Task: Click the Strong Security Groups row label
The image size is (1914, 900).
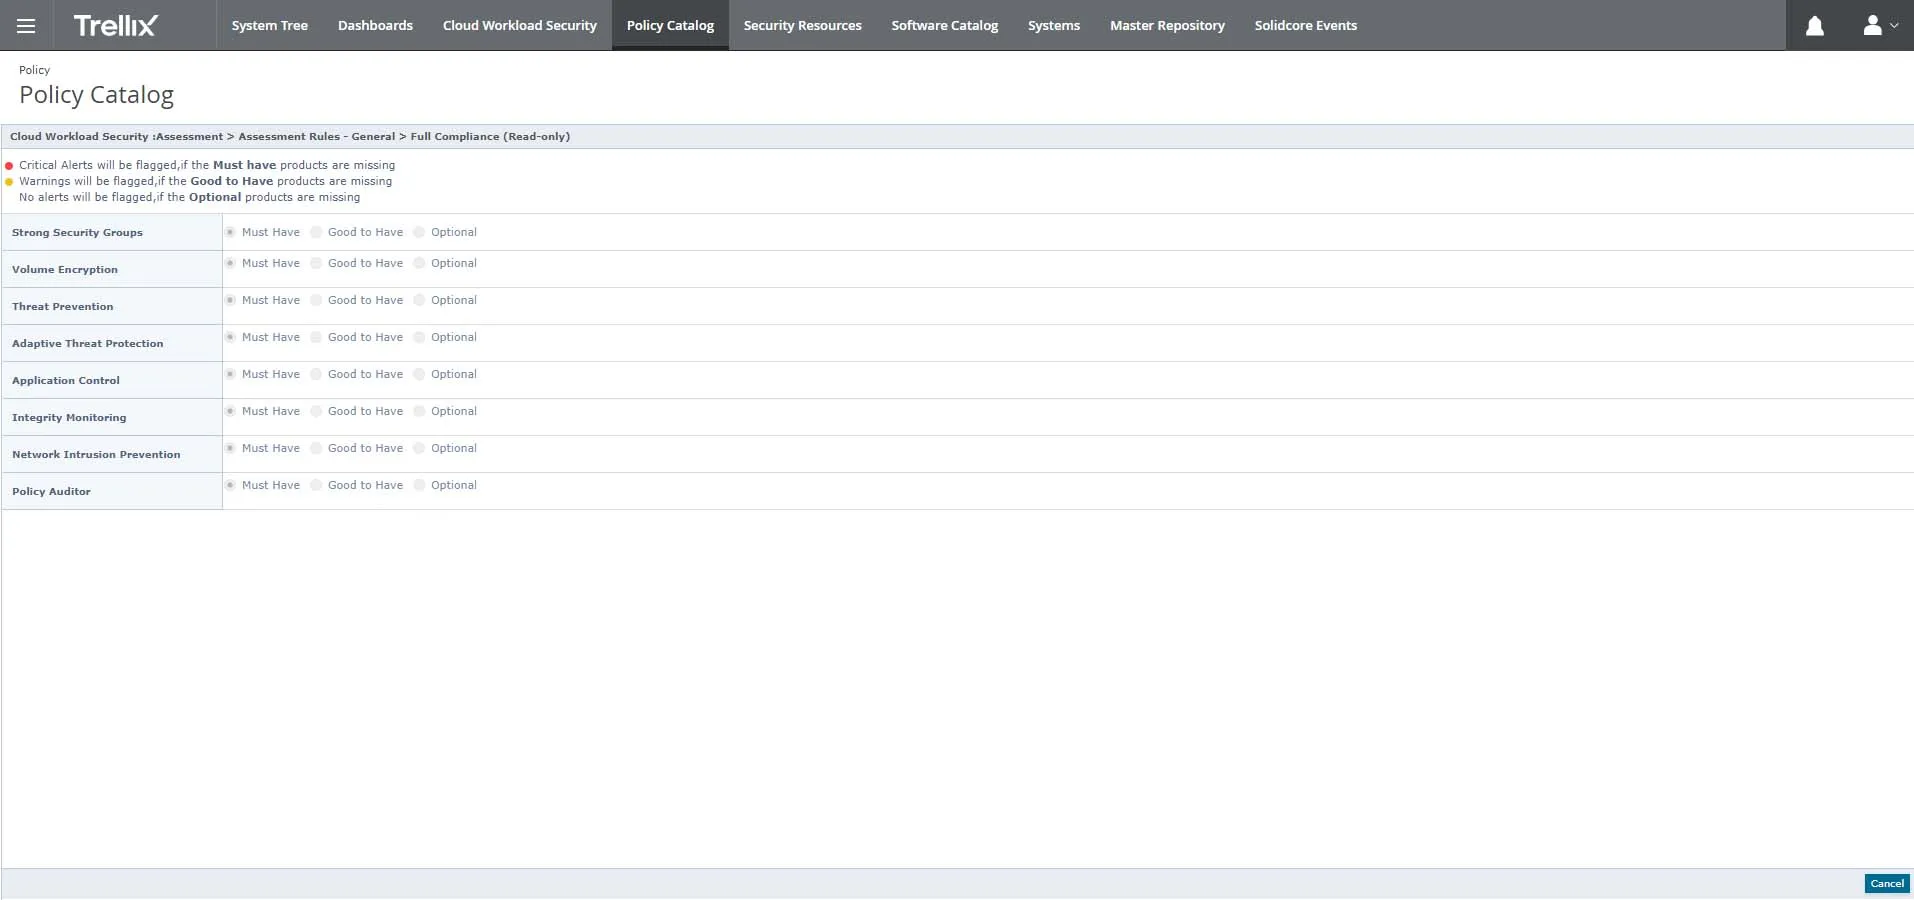Action: tap(77, 233)
